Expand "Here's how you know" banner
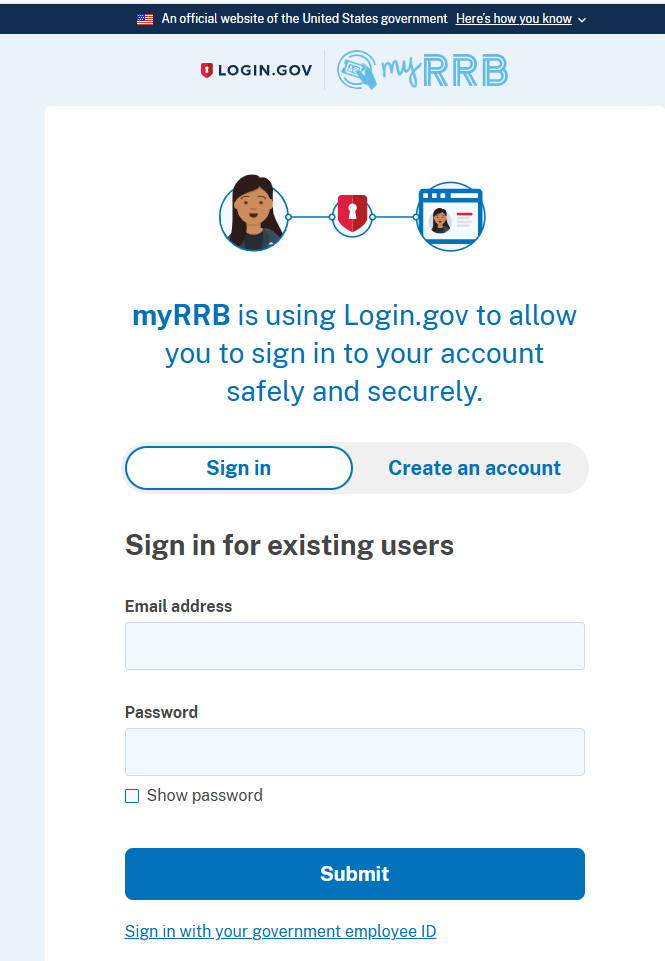The height and width of the screenshot is (961, 665). (513, 19)
